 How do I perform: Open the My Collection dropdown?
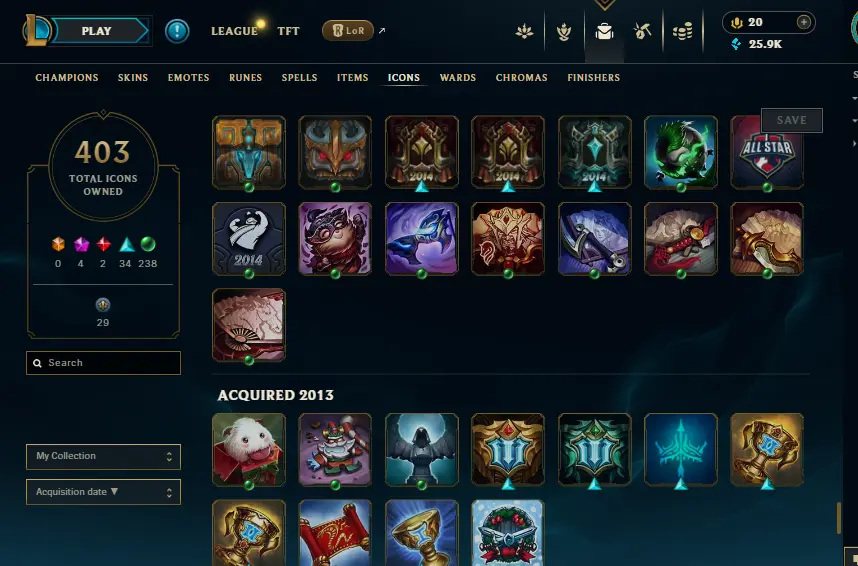click(x=103, y=457)
